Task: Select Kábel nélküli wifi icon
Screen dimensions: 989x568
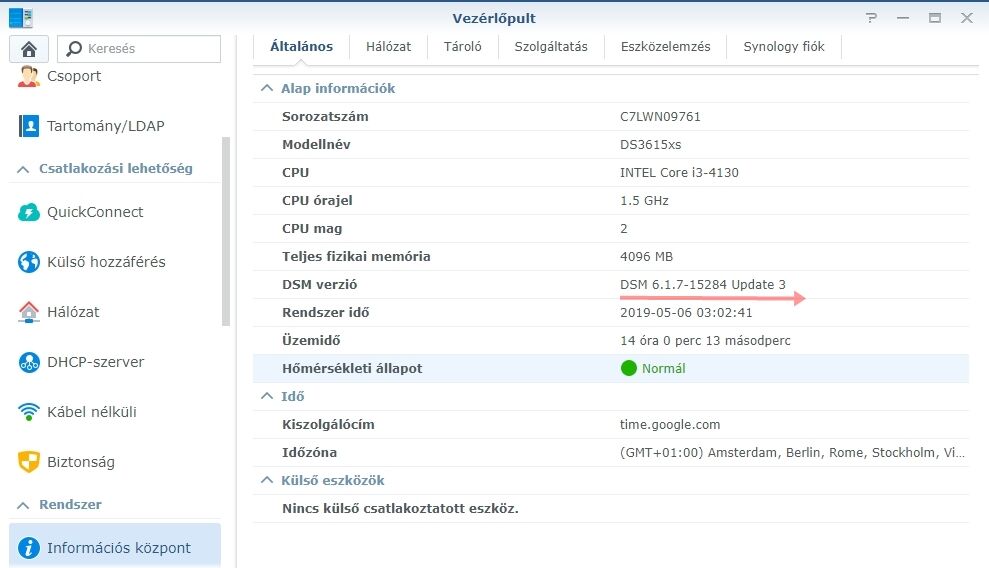Action: click(29, 412)
